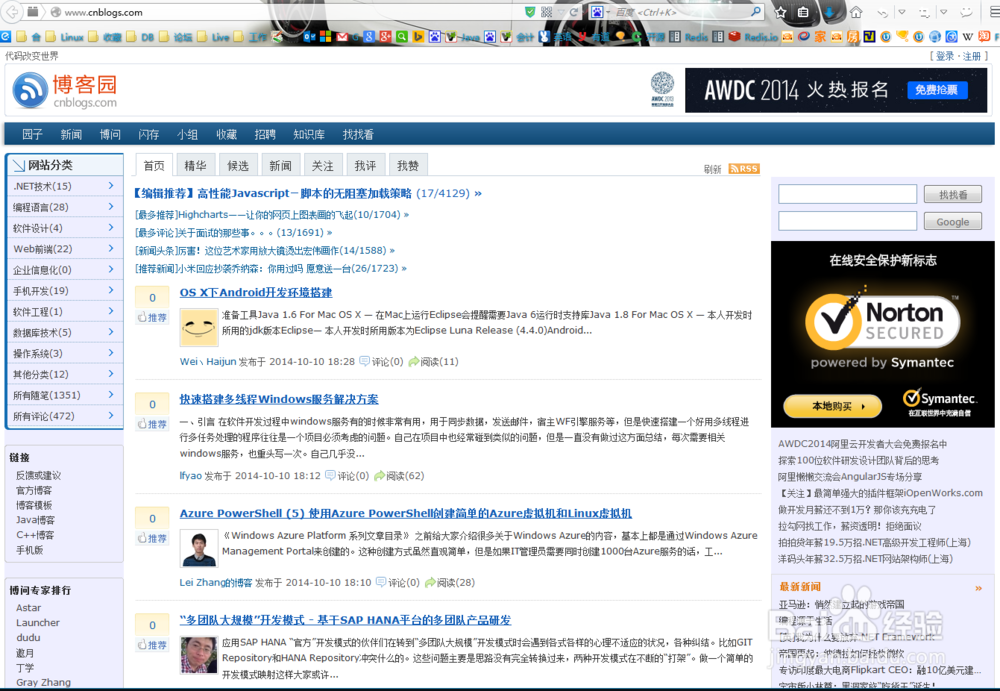Screen dimensions: 1000x691
Task: Open the Azure PowerShell (5) article link
Action: (x=406, y=513)
